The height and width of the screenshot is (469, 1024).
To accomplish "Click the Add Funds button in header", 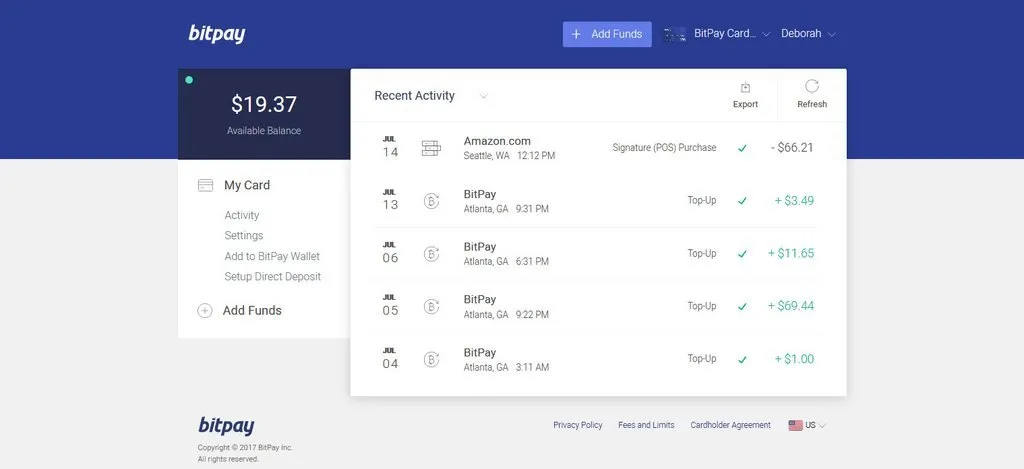I will click(607, 34).
